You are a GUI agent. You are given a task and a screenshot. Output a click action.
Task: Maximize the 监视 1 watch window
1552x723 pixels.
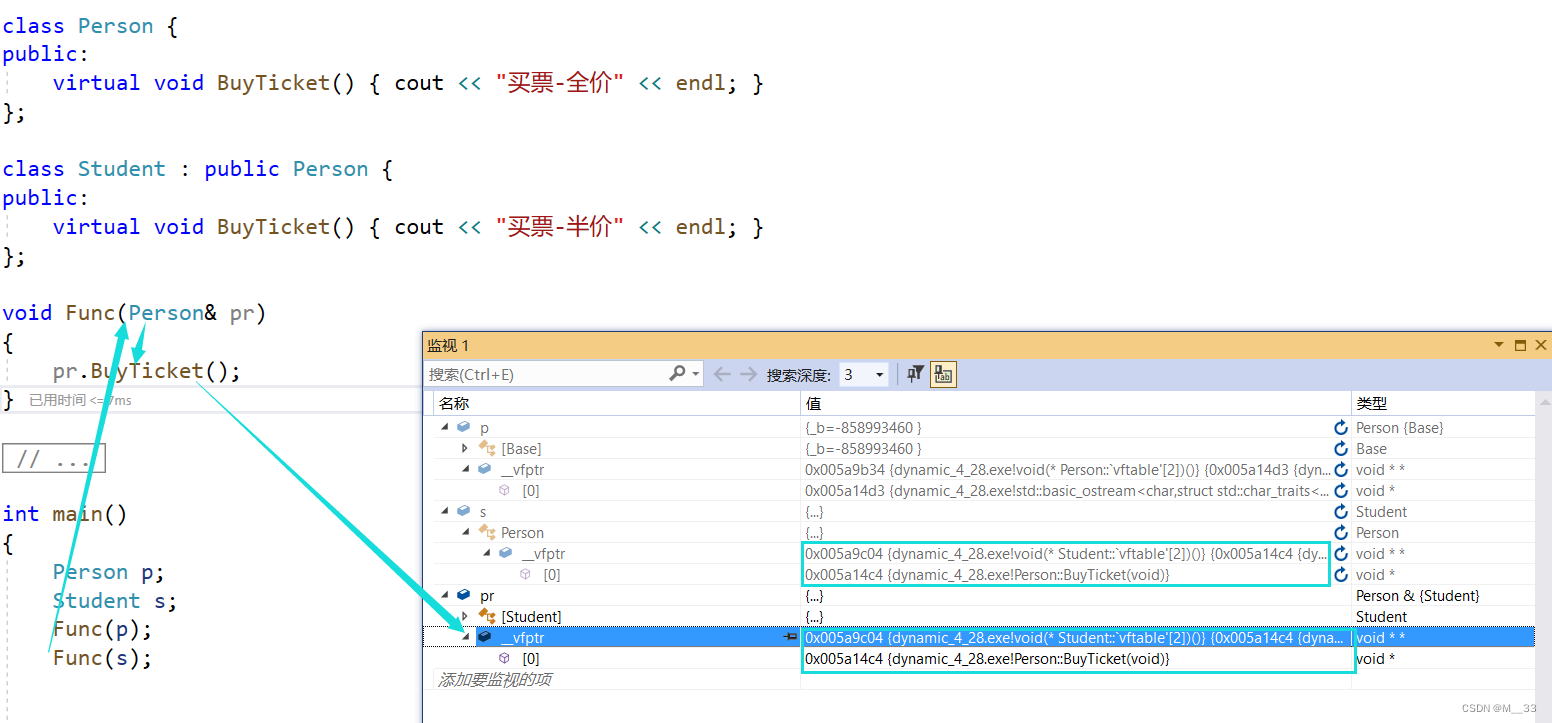[1520, 345]
